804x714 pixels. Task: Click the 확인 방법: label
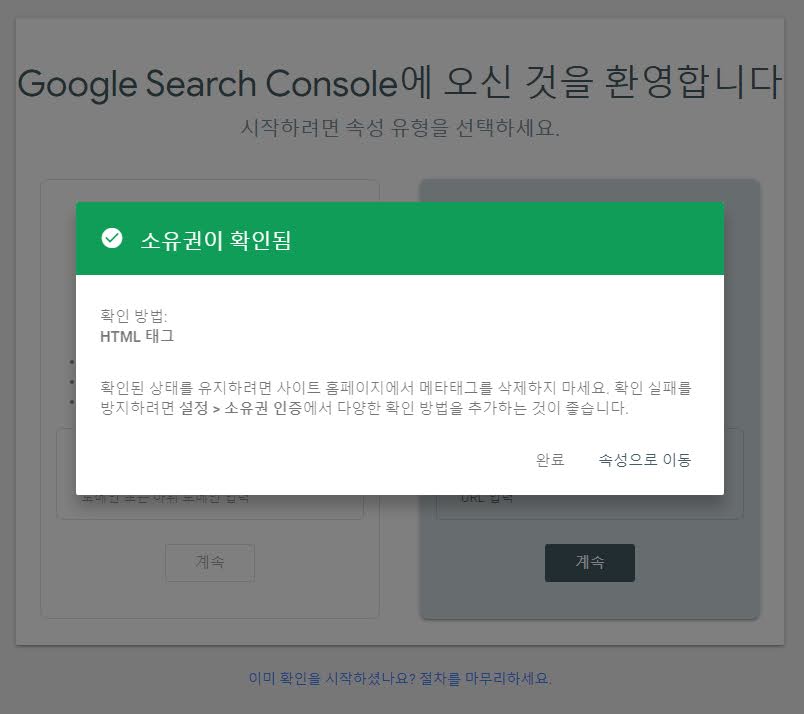point(133,315)
